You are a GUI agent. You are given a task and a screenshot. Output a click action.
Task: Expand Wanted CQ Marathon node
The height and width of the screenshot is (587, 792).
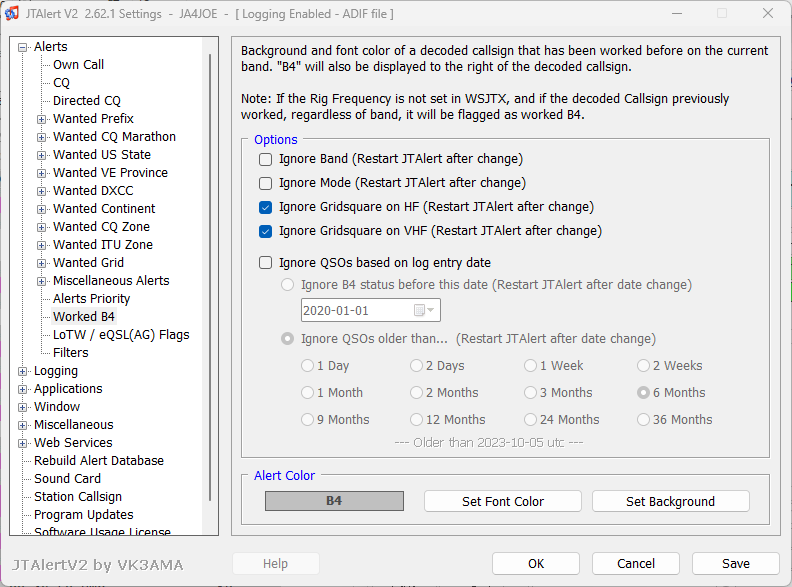(x=41, y=137)
